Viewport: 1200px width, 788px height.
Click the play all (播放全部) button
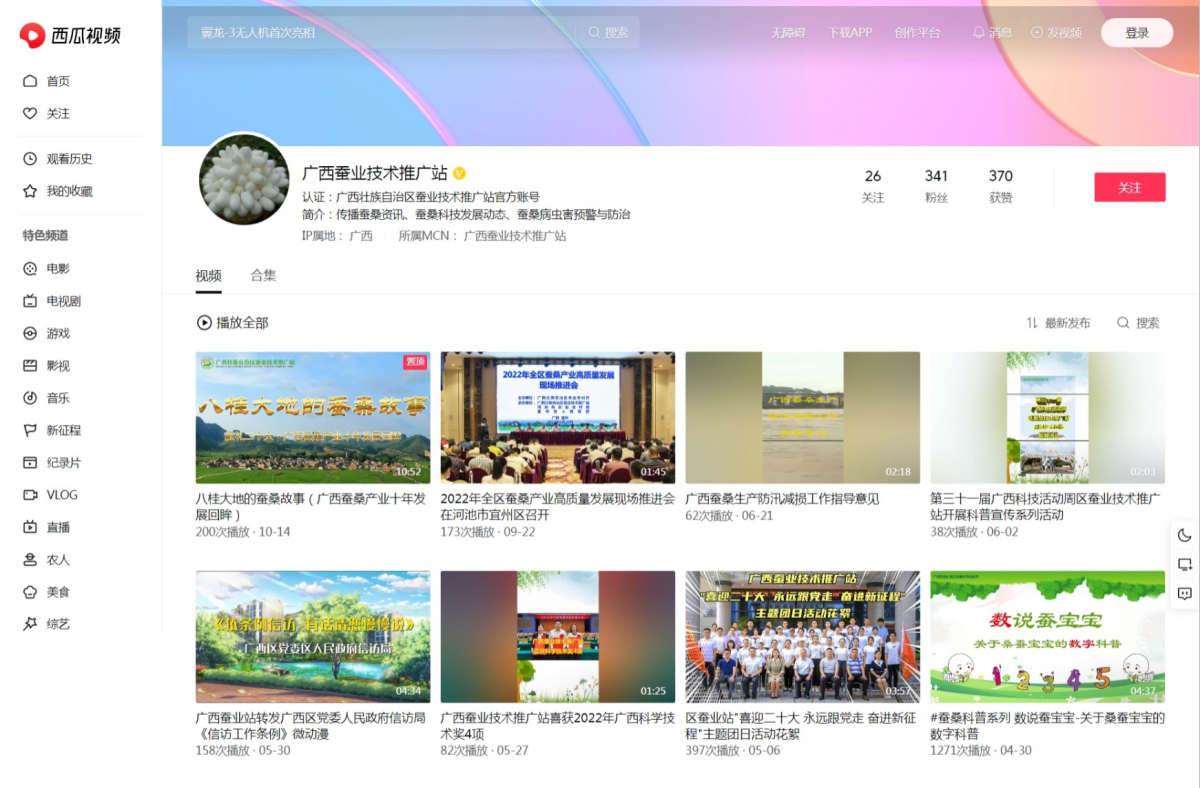tap(232, 323)
